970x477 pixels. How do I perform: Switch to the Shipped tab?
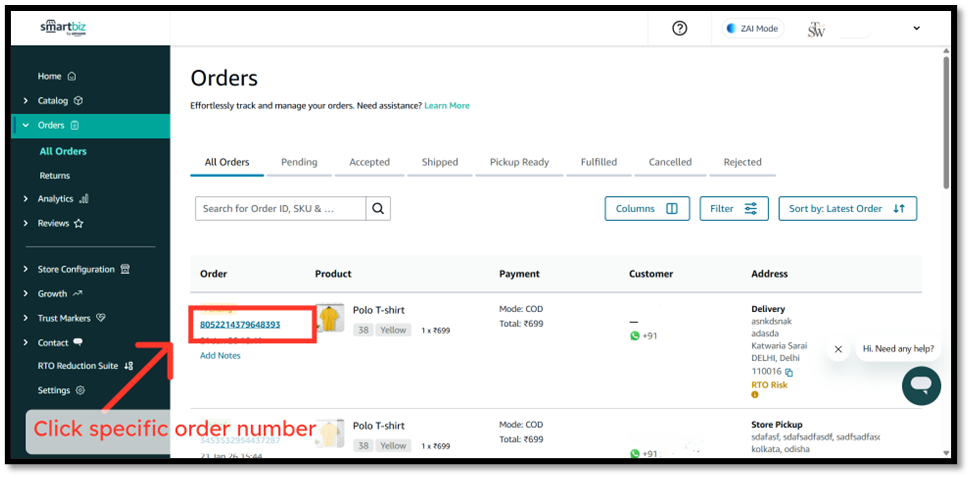click(439, 162)
